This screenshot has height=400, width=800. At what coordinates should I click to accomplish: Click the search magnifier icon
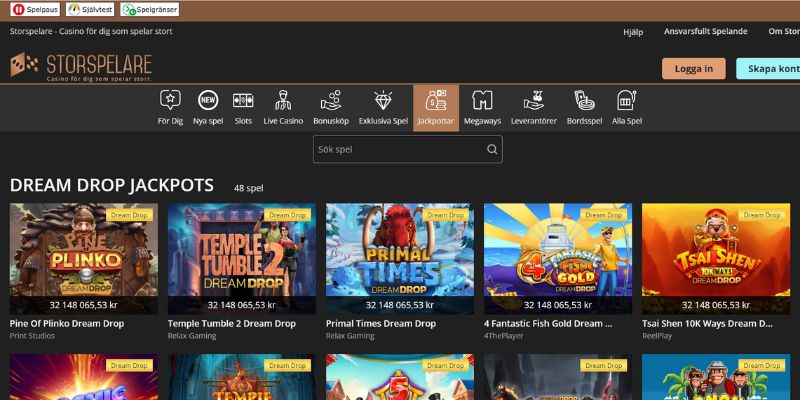[x=492, y=150]
